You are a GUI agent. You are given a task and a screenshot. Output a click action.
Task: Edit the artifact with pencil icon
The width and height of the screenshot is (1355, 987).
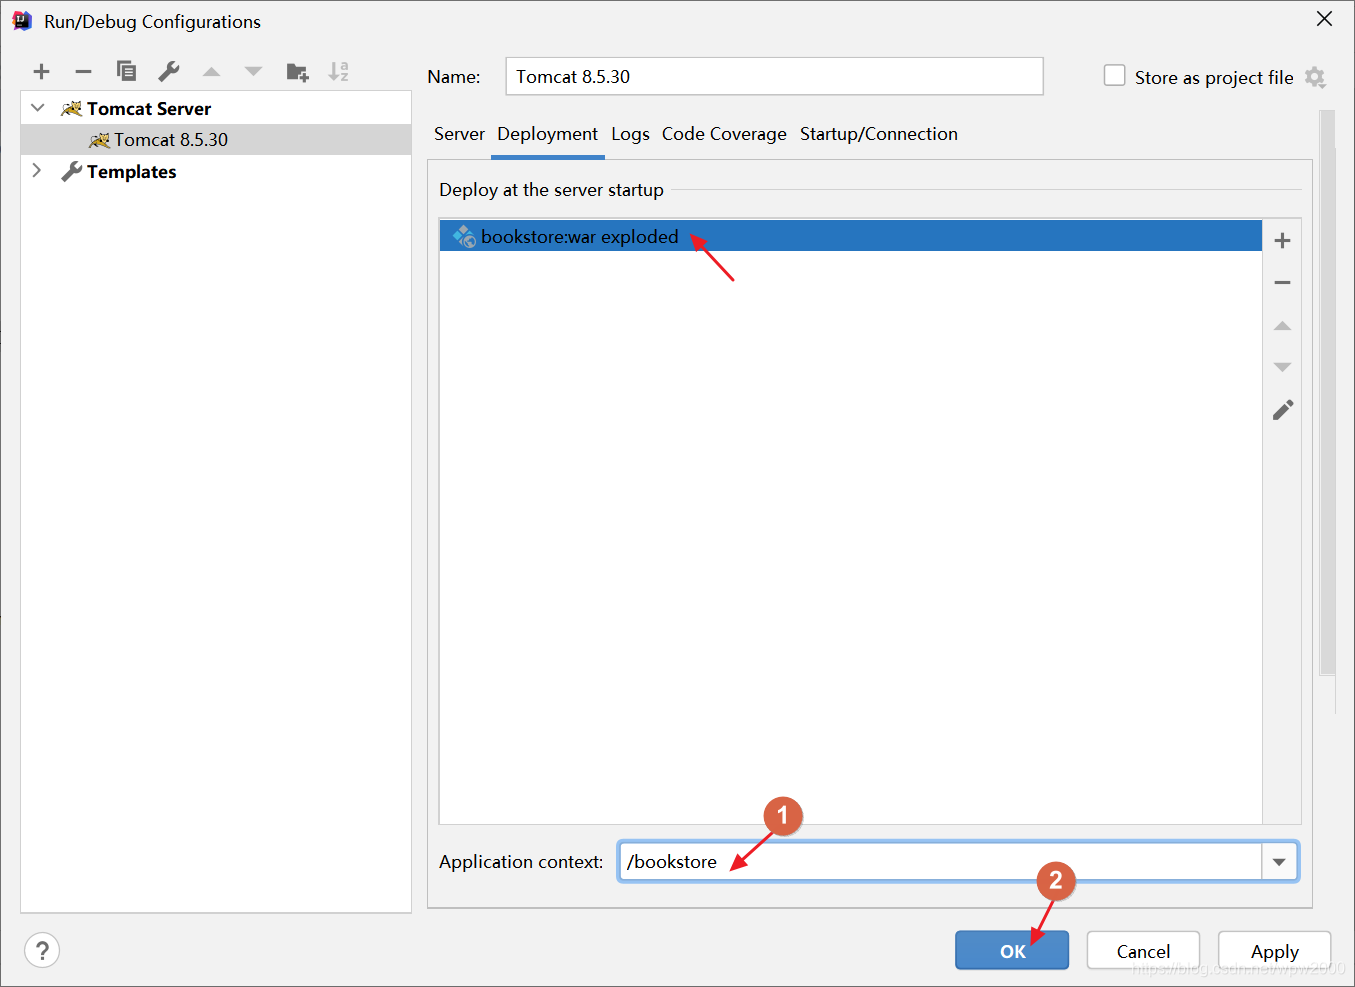tap(1282, 410)
